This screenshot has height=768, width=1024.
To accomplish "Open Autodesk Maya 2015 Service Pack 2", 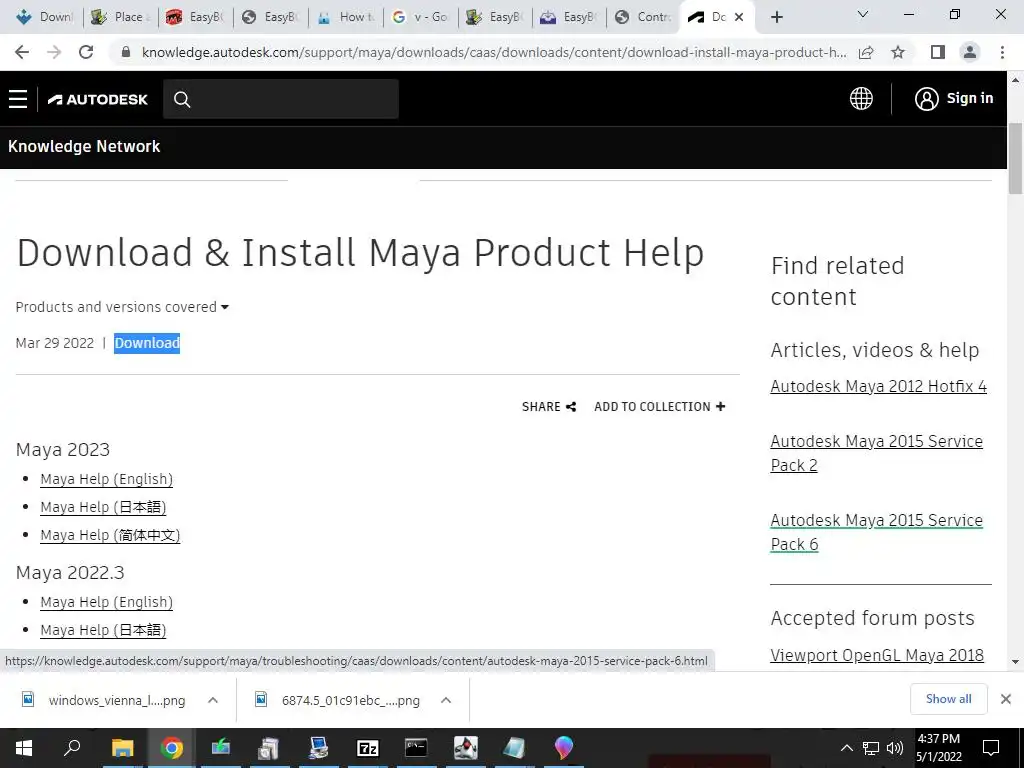I will (x=876, y=453).
